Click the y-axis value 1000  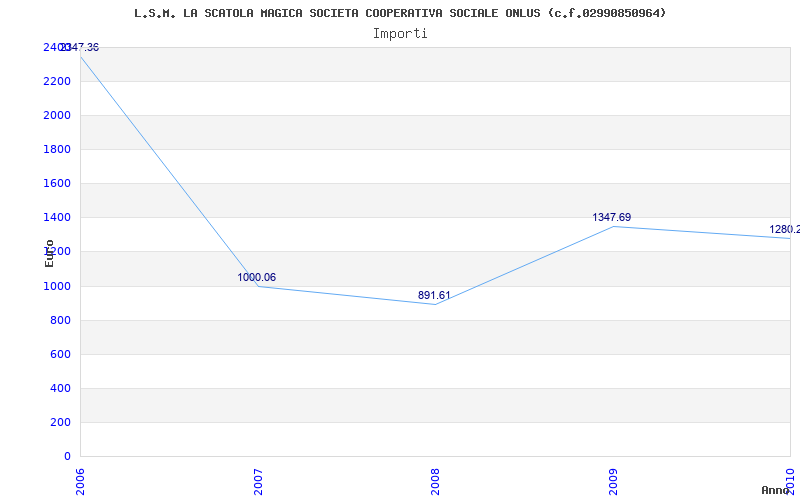(57, 286)
